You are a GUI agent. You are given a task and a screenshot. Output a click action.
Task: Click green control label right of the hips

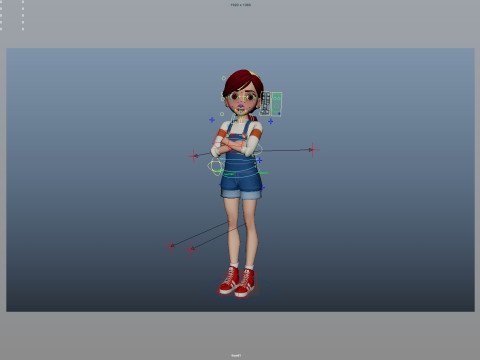point(263,173)
